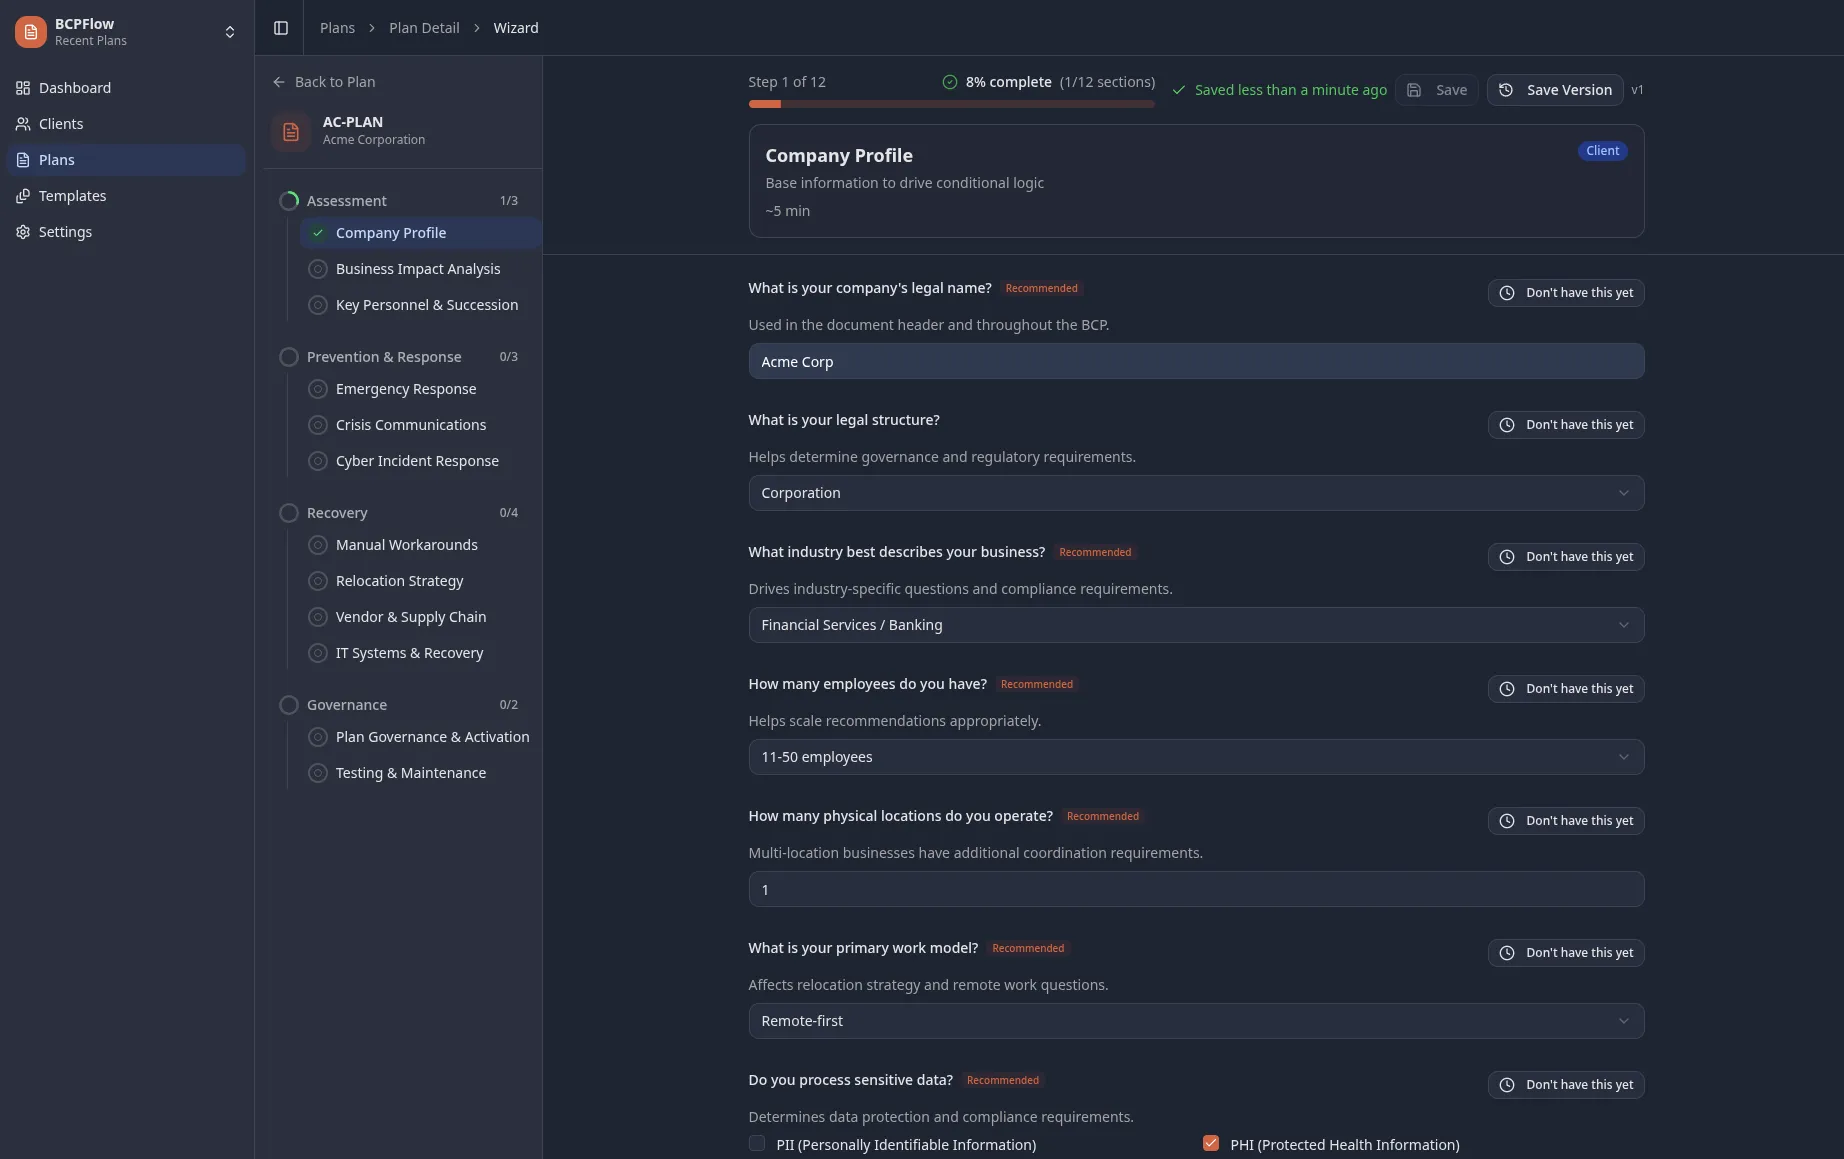Click the AC-PLAN document icon
This screenshot has height=1159, width=1844.
click(291, 131)
